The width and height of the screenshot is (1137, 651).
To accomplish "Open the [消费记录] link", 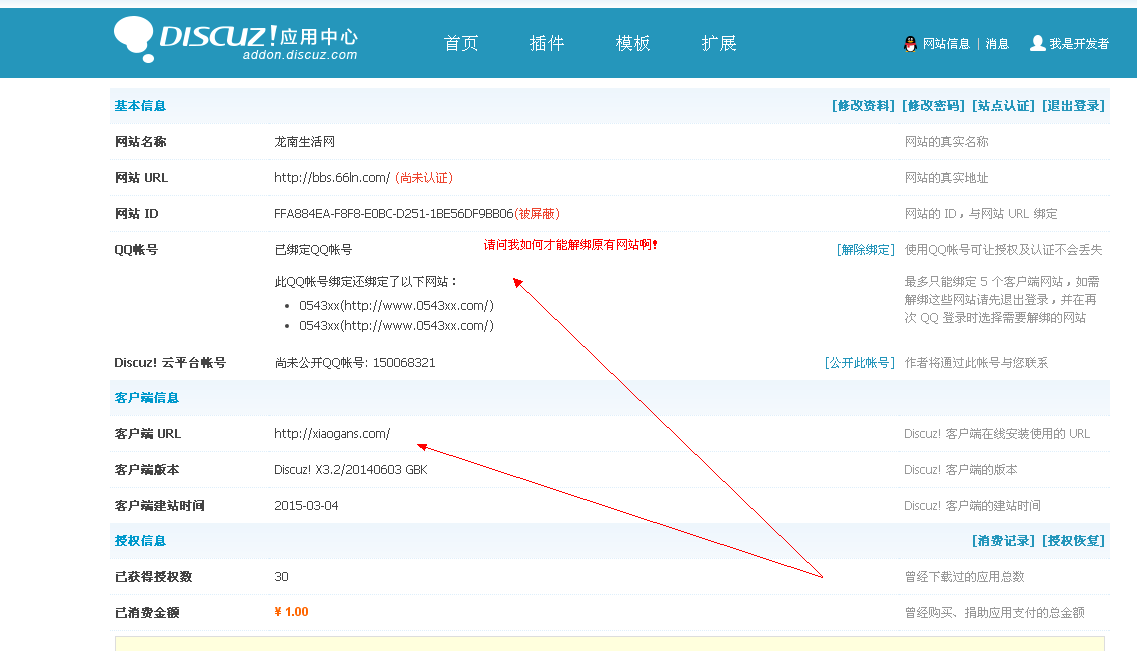I will click(1003, 541).
